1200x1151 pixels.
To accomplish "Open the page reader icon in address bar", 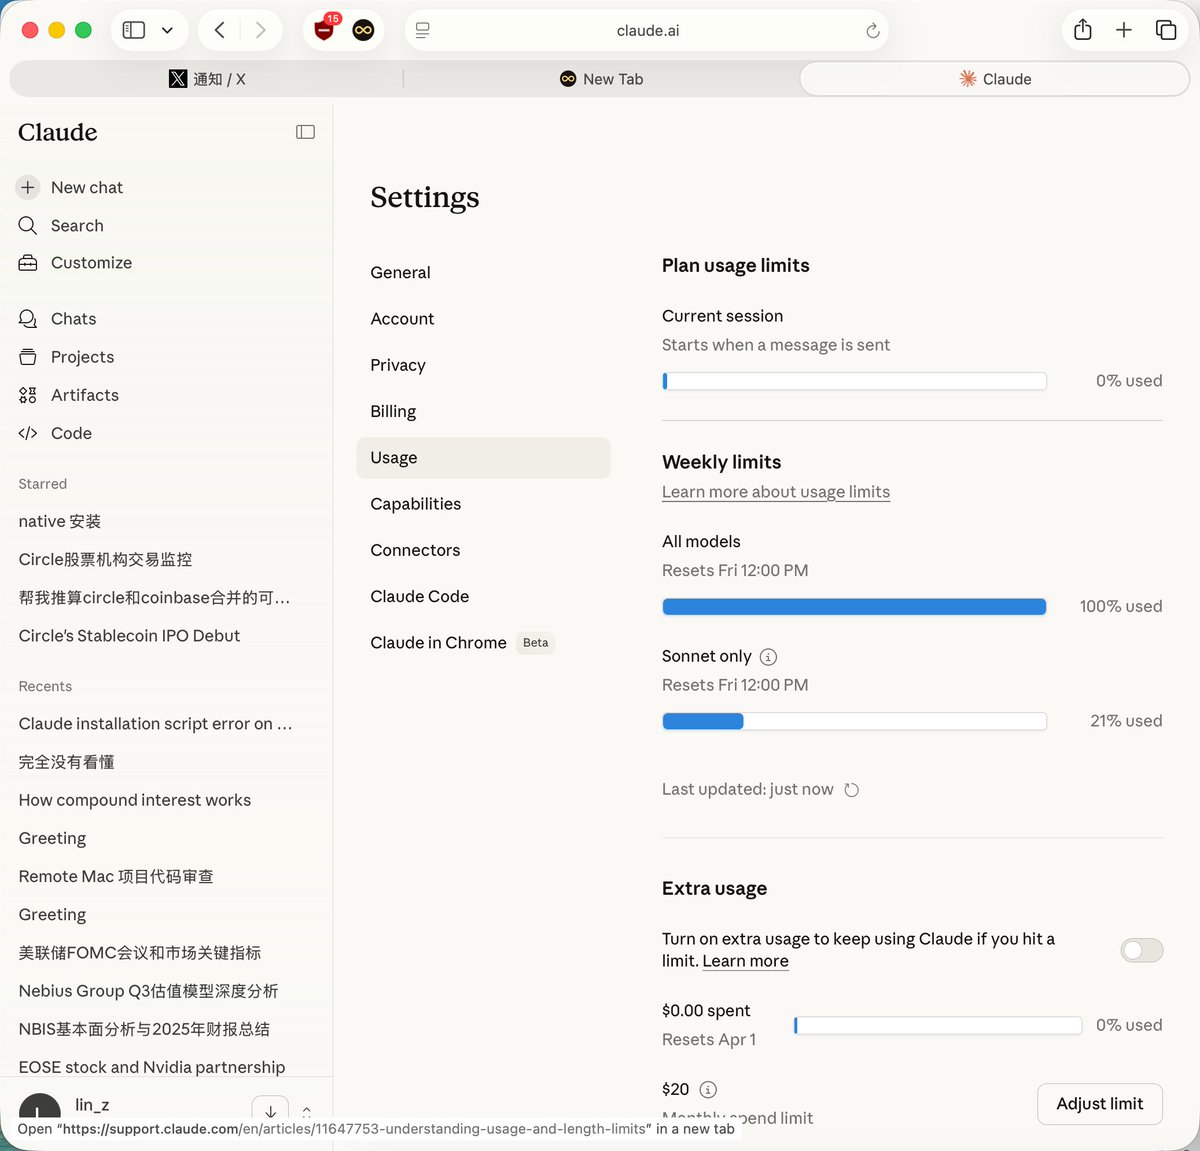I will coord(423,31).
